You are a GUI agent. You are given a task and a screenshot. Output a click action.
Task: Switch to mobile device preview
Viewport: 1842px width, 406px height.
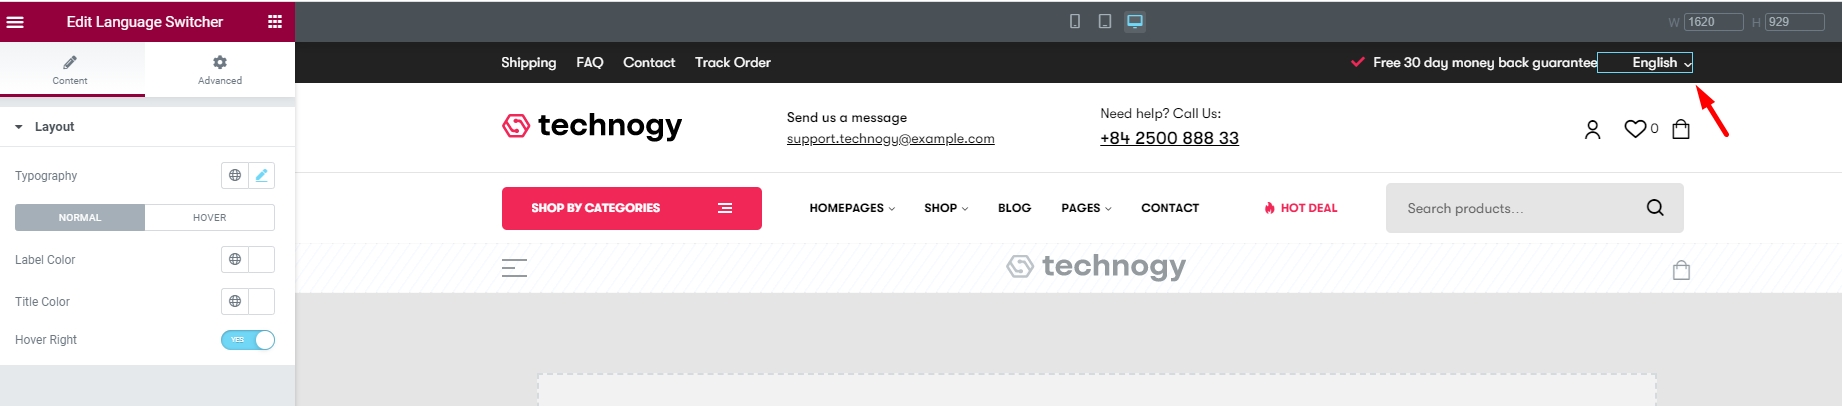click(x=1075, y=21)
